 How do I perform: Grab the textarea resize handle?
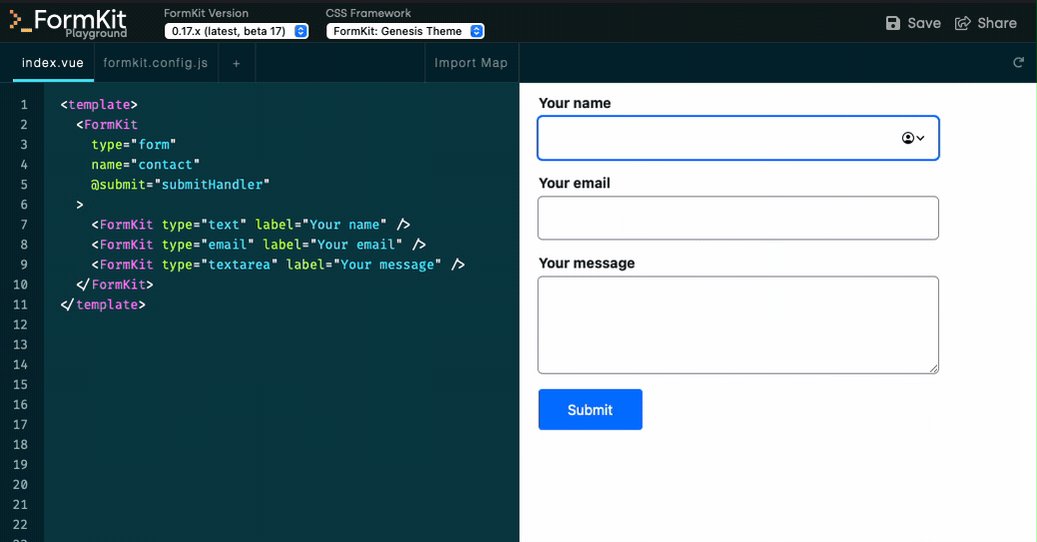pos(933,368)
